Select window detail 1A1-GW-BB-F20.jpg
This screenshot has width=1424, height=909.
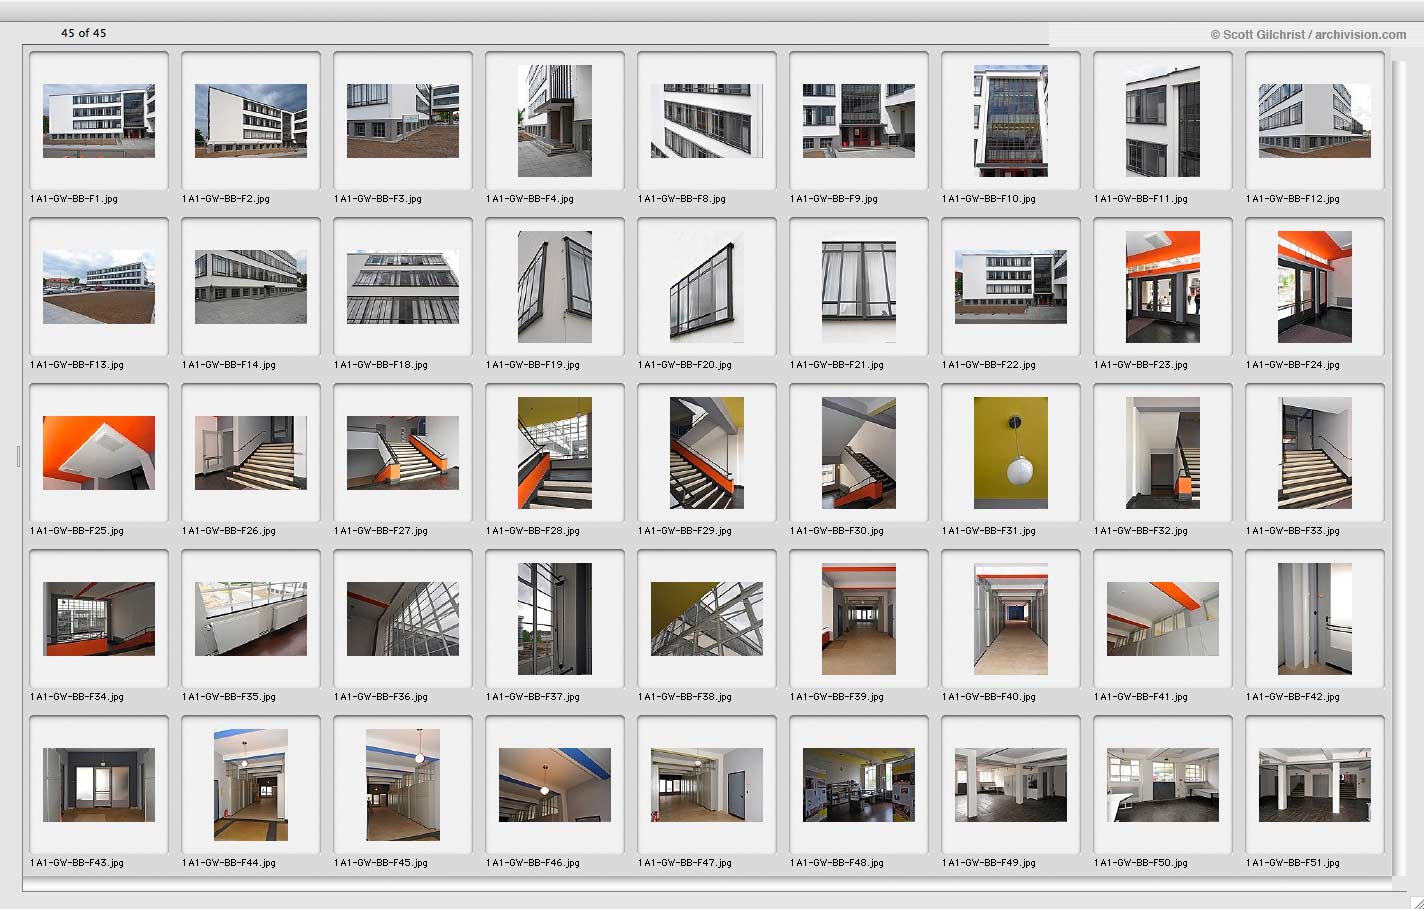coord(707,287)
